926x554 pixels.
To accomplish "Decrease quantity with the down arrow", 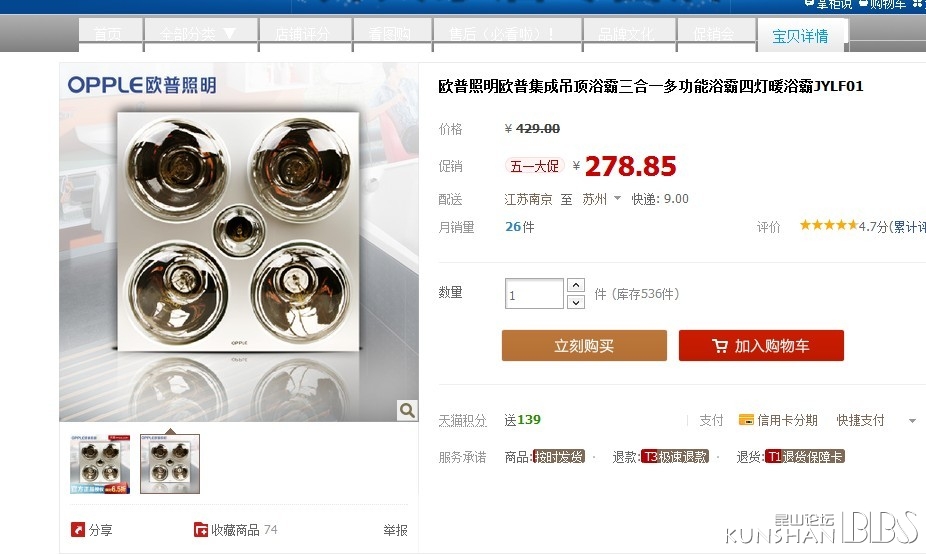I will [x=576, y=302].
